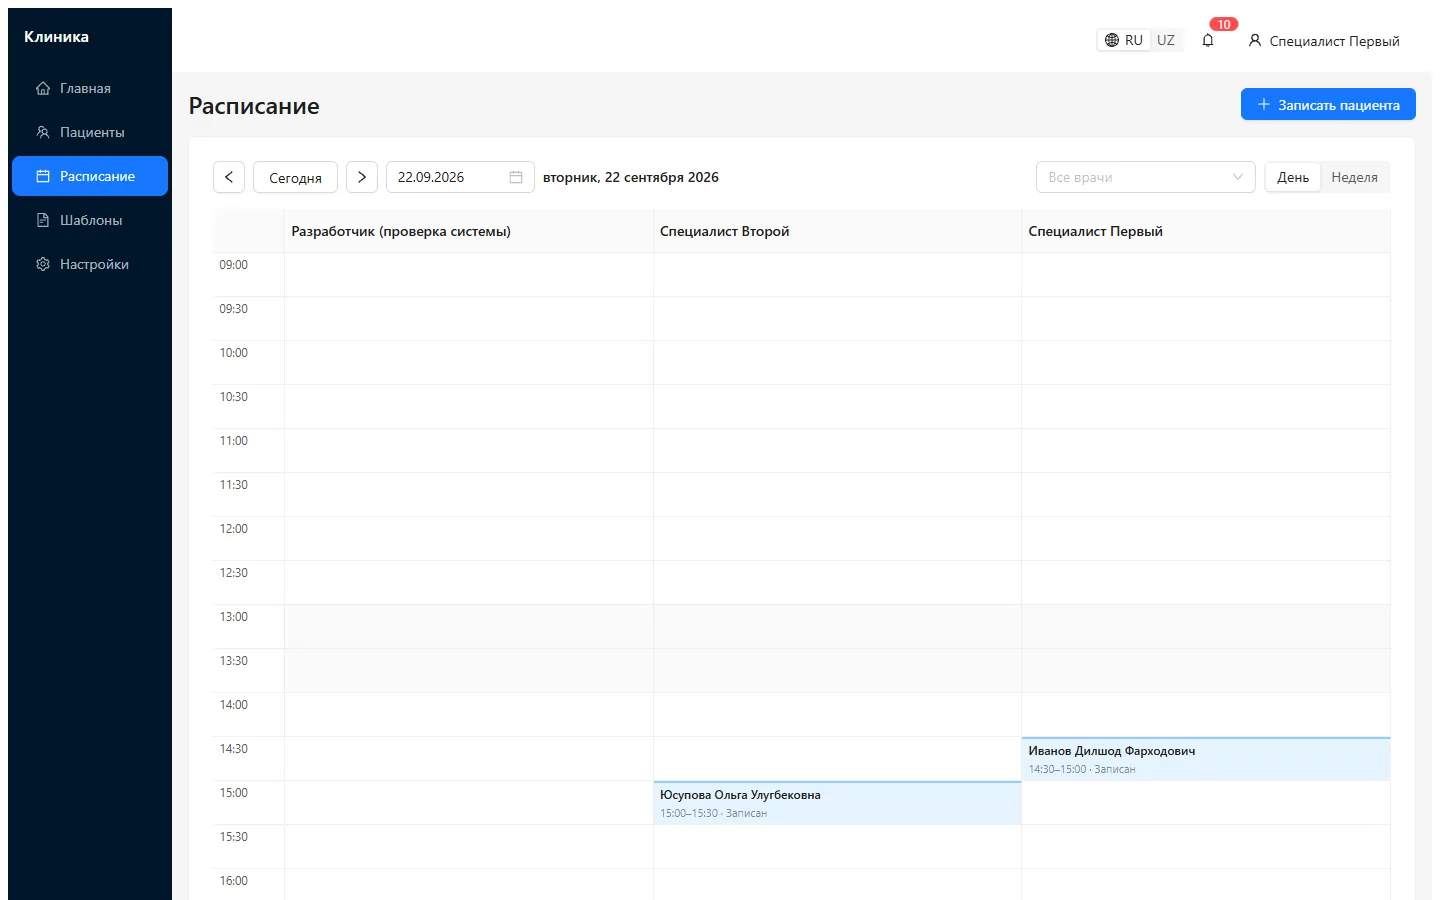Click the user profile icon

1255,41
